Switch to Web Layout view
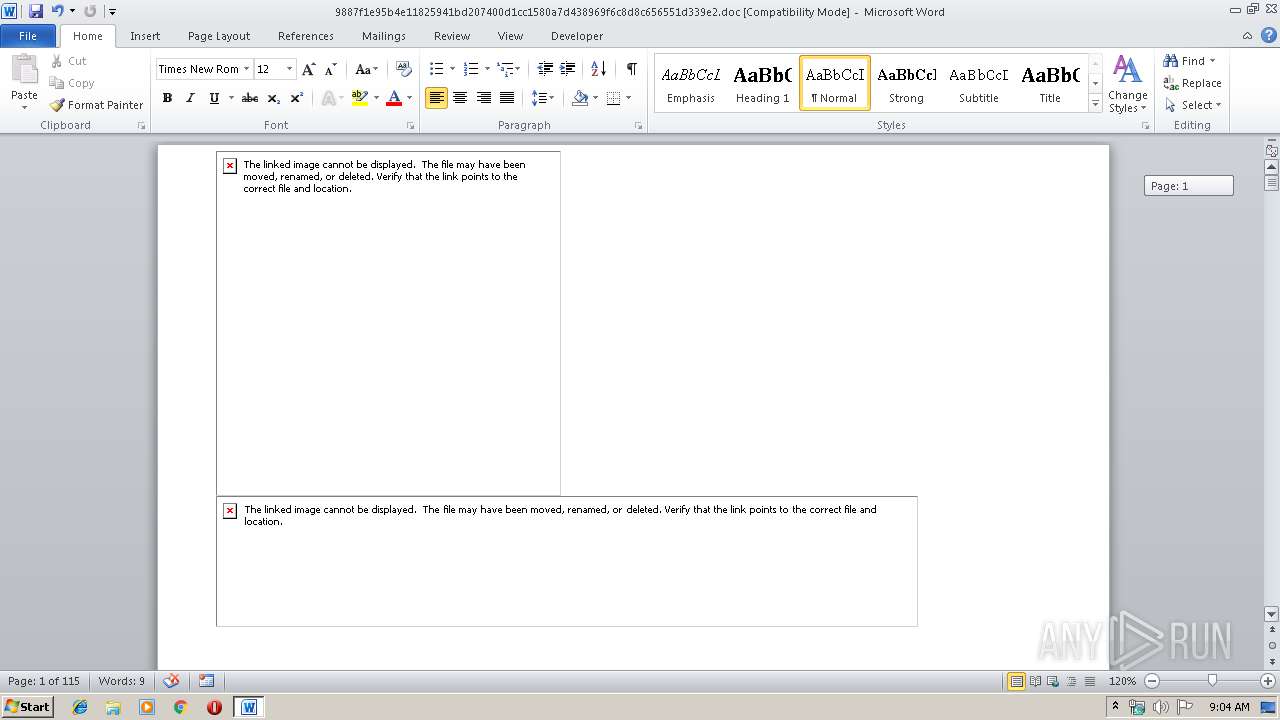 (1052, 681)
